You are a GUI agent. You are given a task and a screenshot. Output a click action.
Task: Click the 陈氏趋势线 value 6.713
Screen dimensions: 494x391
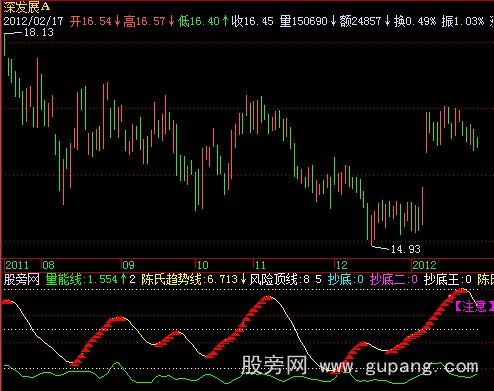[x=189, y=279]
